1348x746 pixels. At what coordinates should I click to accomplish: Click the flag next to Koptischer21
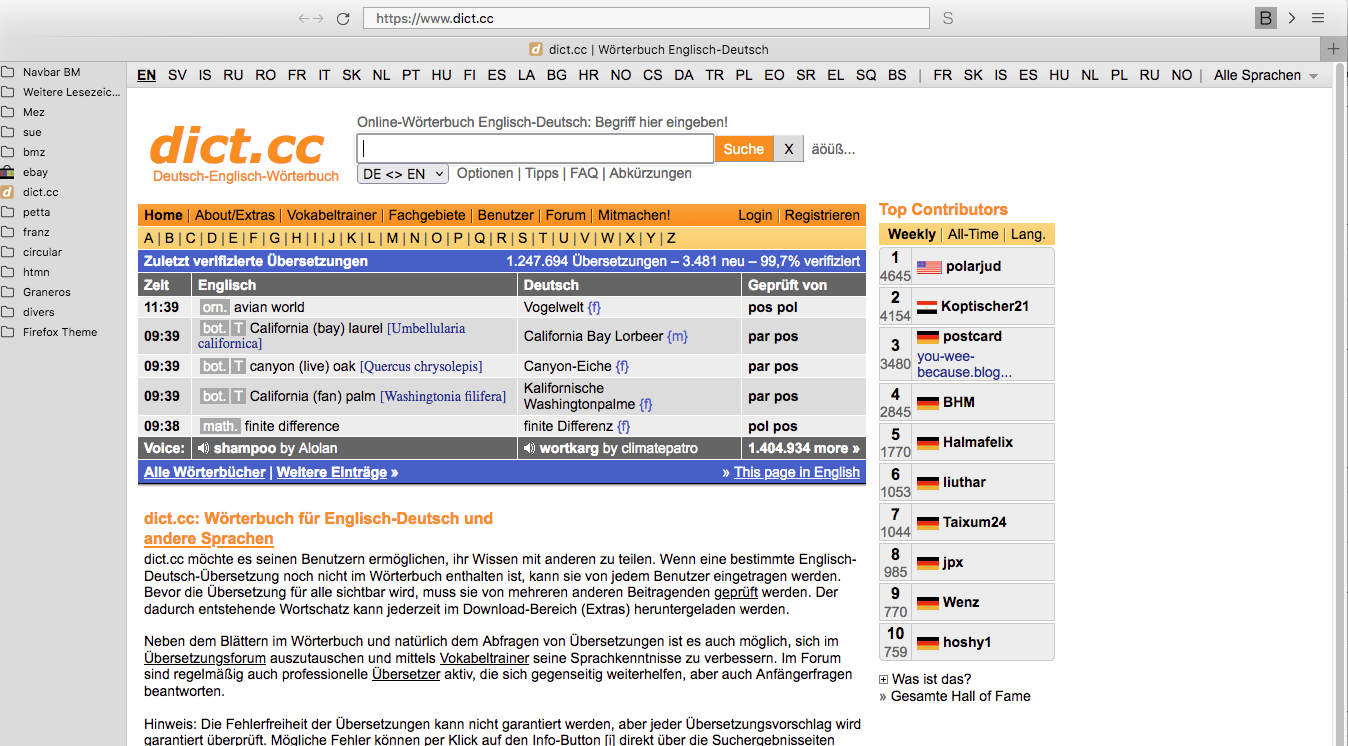coord(927,307)
